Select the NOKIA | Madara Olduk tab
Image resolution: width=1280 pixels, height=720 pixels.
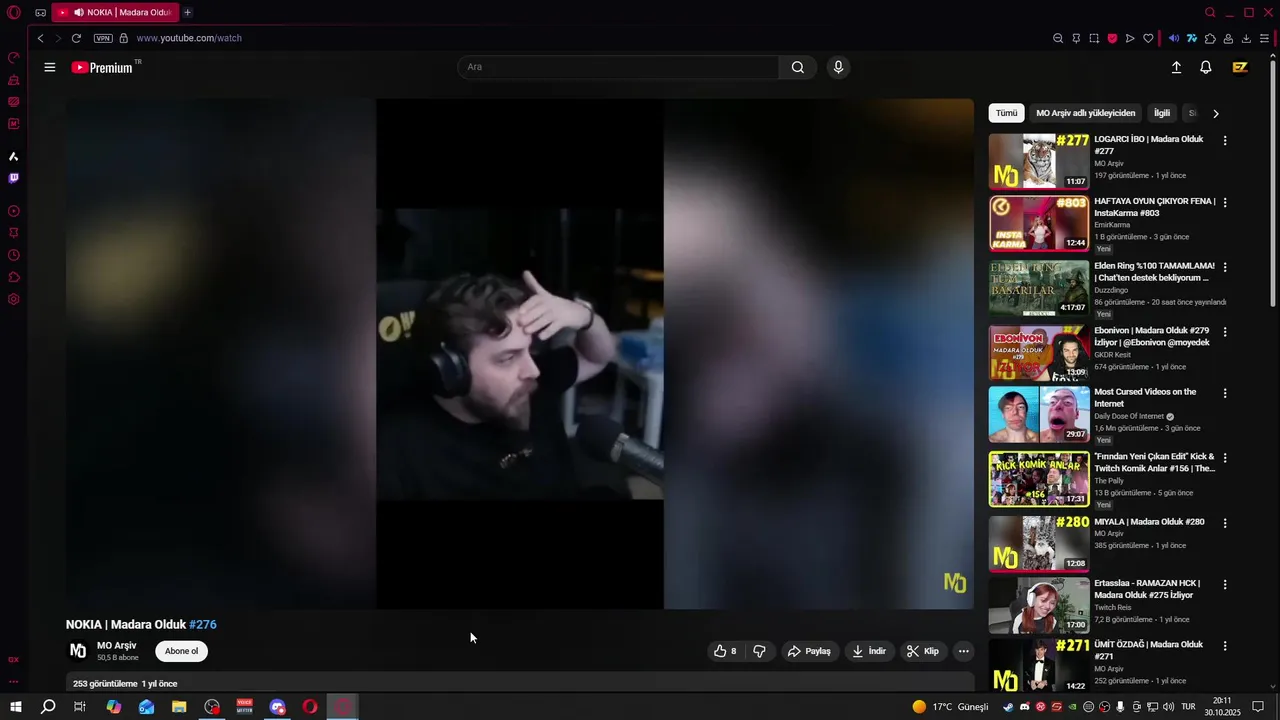click(x=115, y=12)
